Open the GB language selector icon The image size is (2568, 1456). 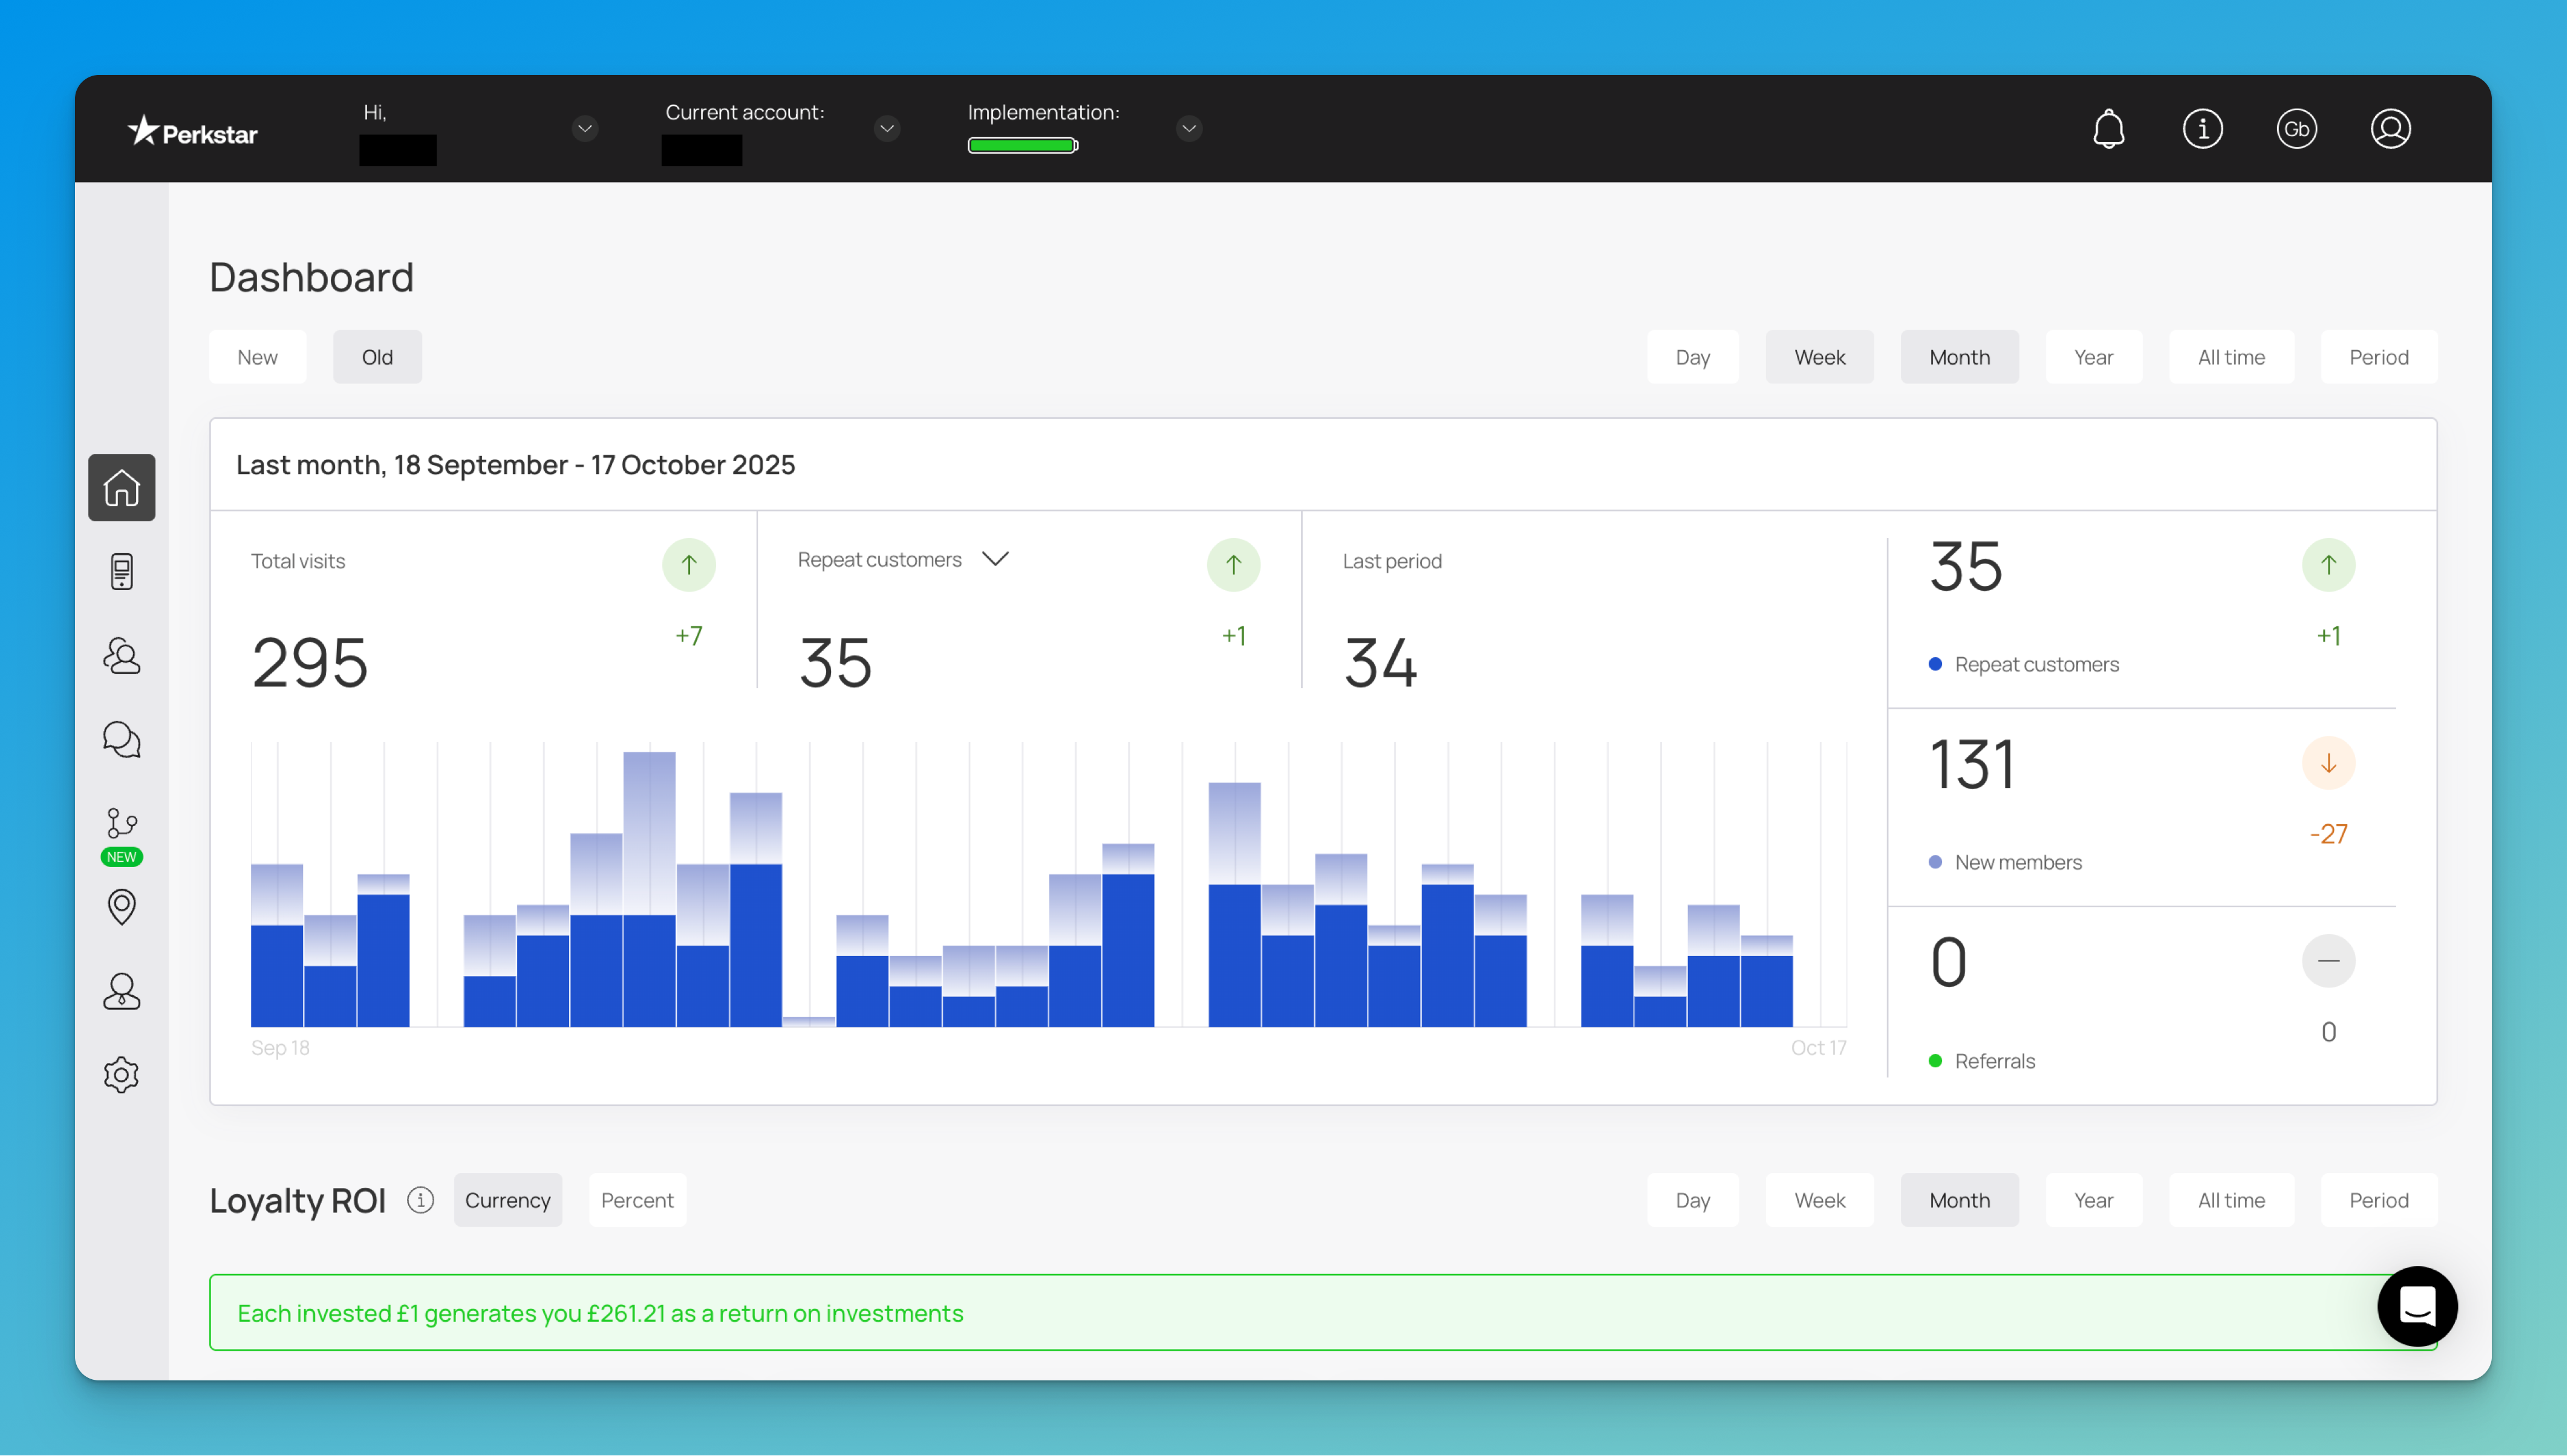2296,129
